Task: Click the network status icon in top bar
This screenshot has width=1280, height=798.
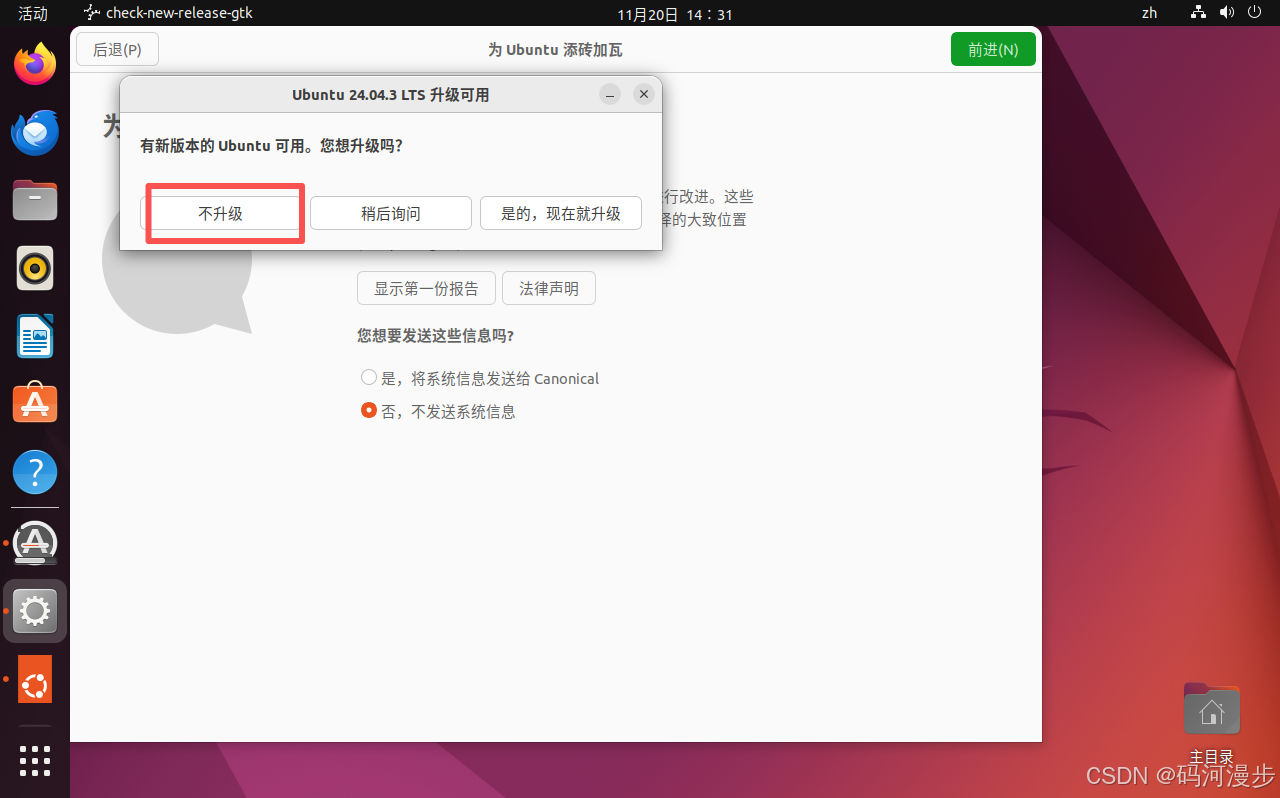Action: pyautogui.click(x=1199, y=13)
